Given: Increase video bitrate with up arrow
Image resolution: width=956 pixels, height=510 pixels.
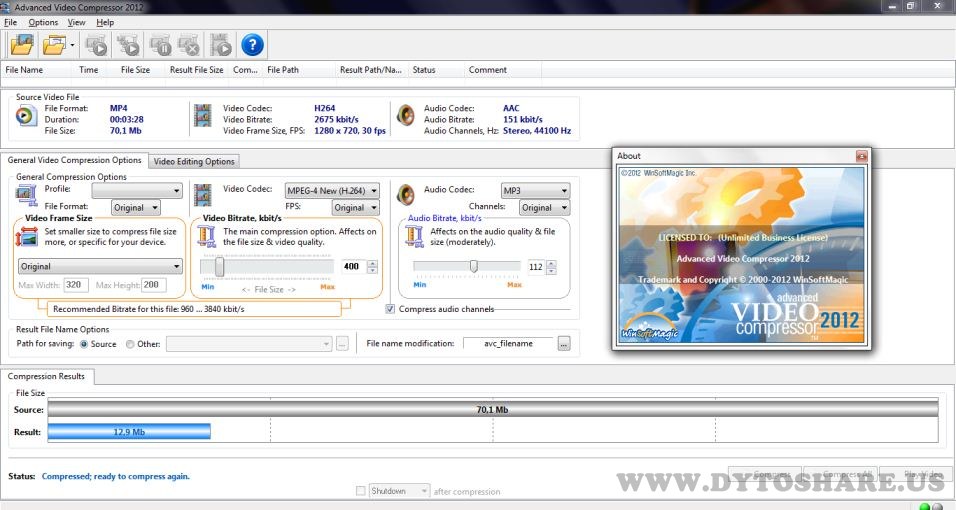Looking at the screenshot, I should click(x=373, y=264).
